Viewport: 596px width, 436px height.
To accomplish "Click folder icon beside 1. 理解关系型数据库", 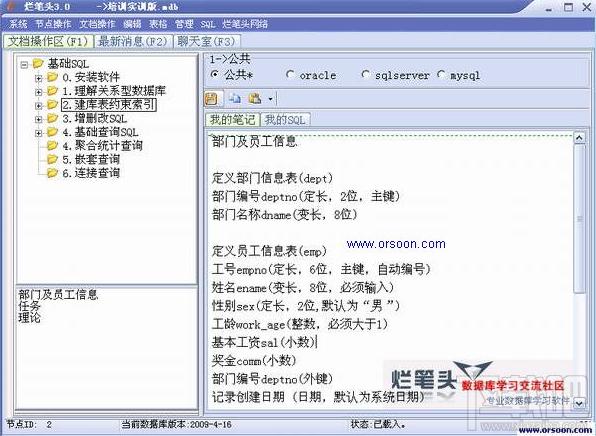I will click(52, 91).
